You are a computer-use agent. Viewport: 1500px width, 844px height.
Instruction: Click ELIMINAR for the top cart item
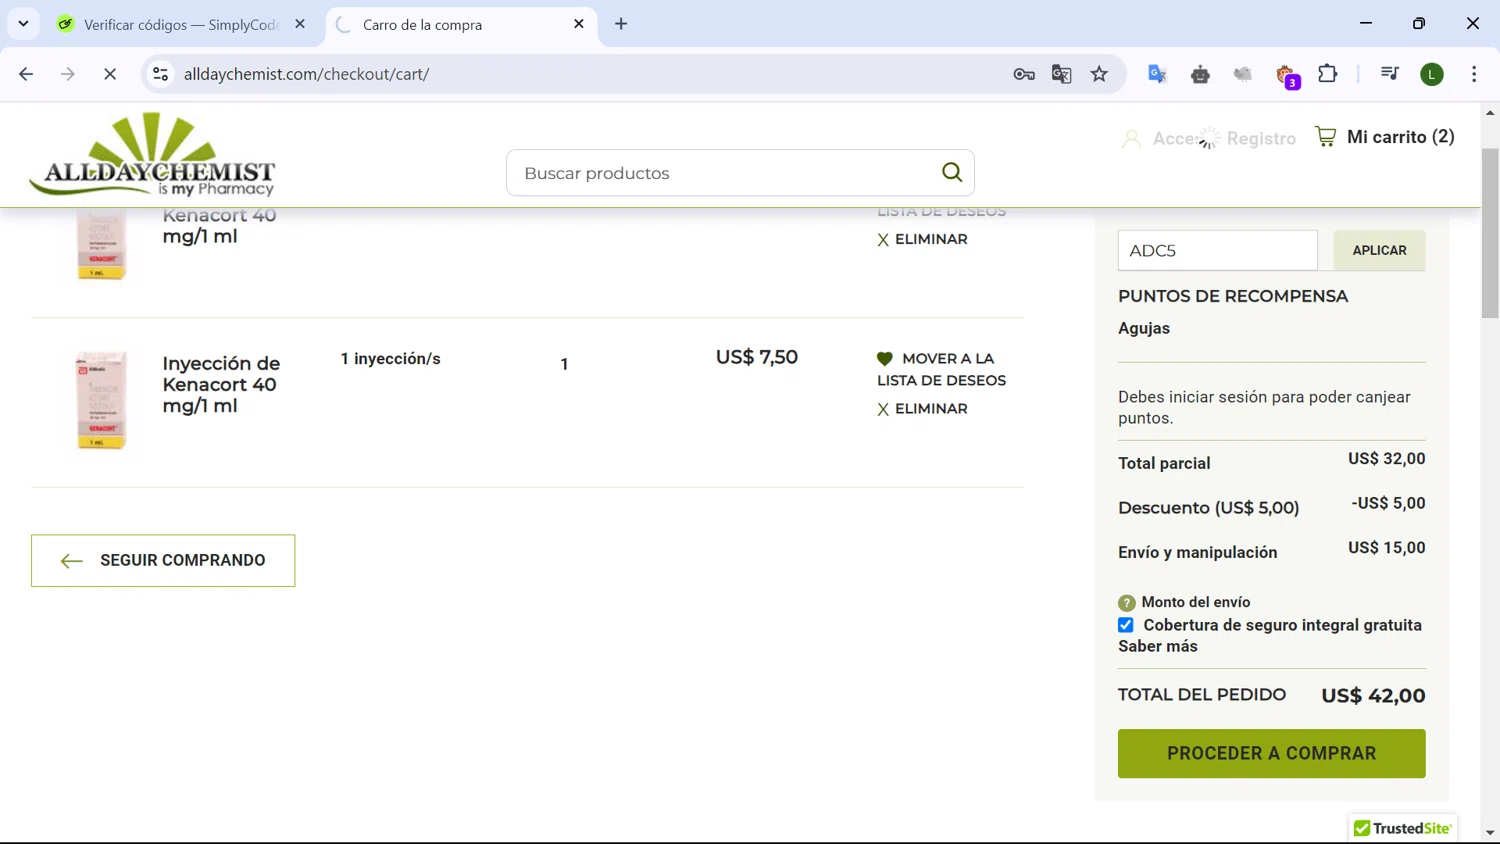(922, 240)
